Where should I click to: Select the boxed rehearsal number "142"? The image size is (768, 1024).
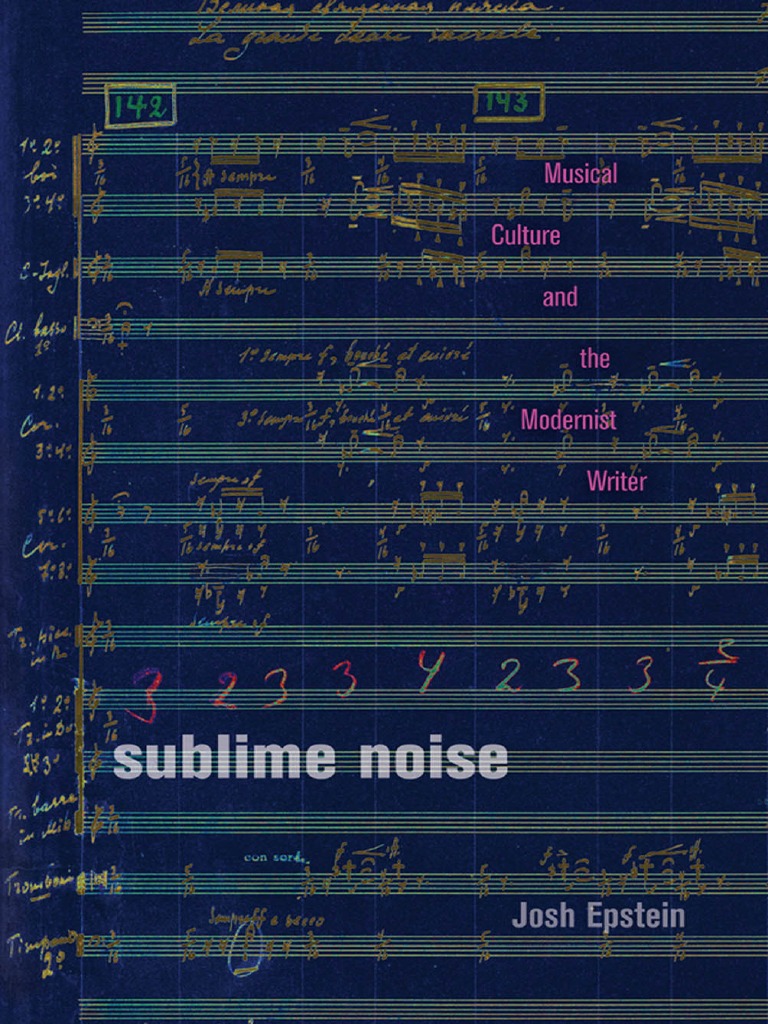tap(140, 106)
